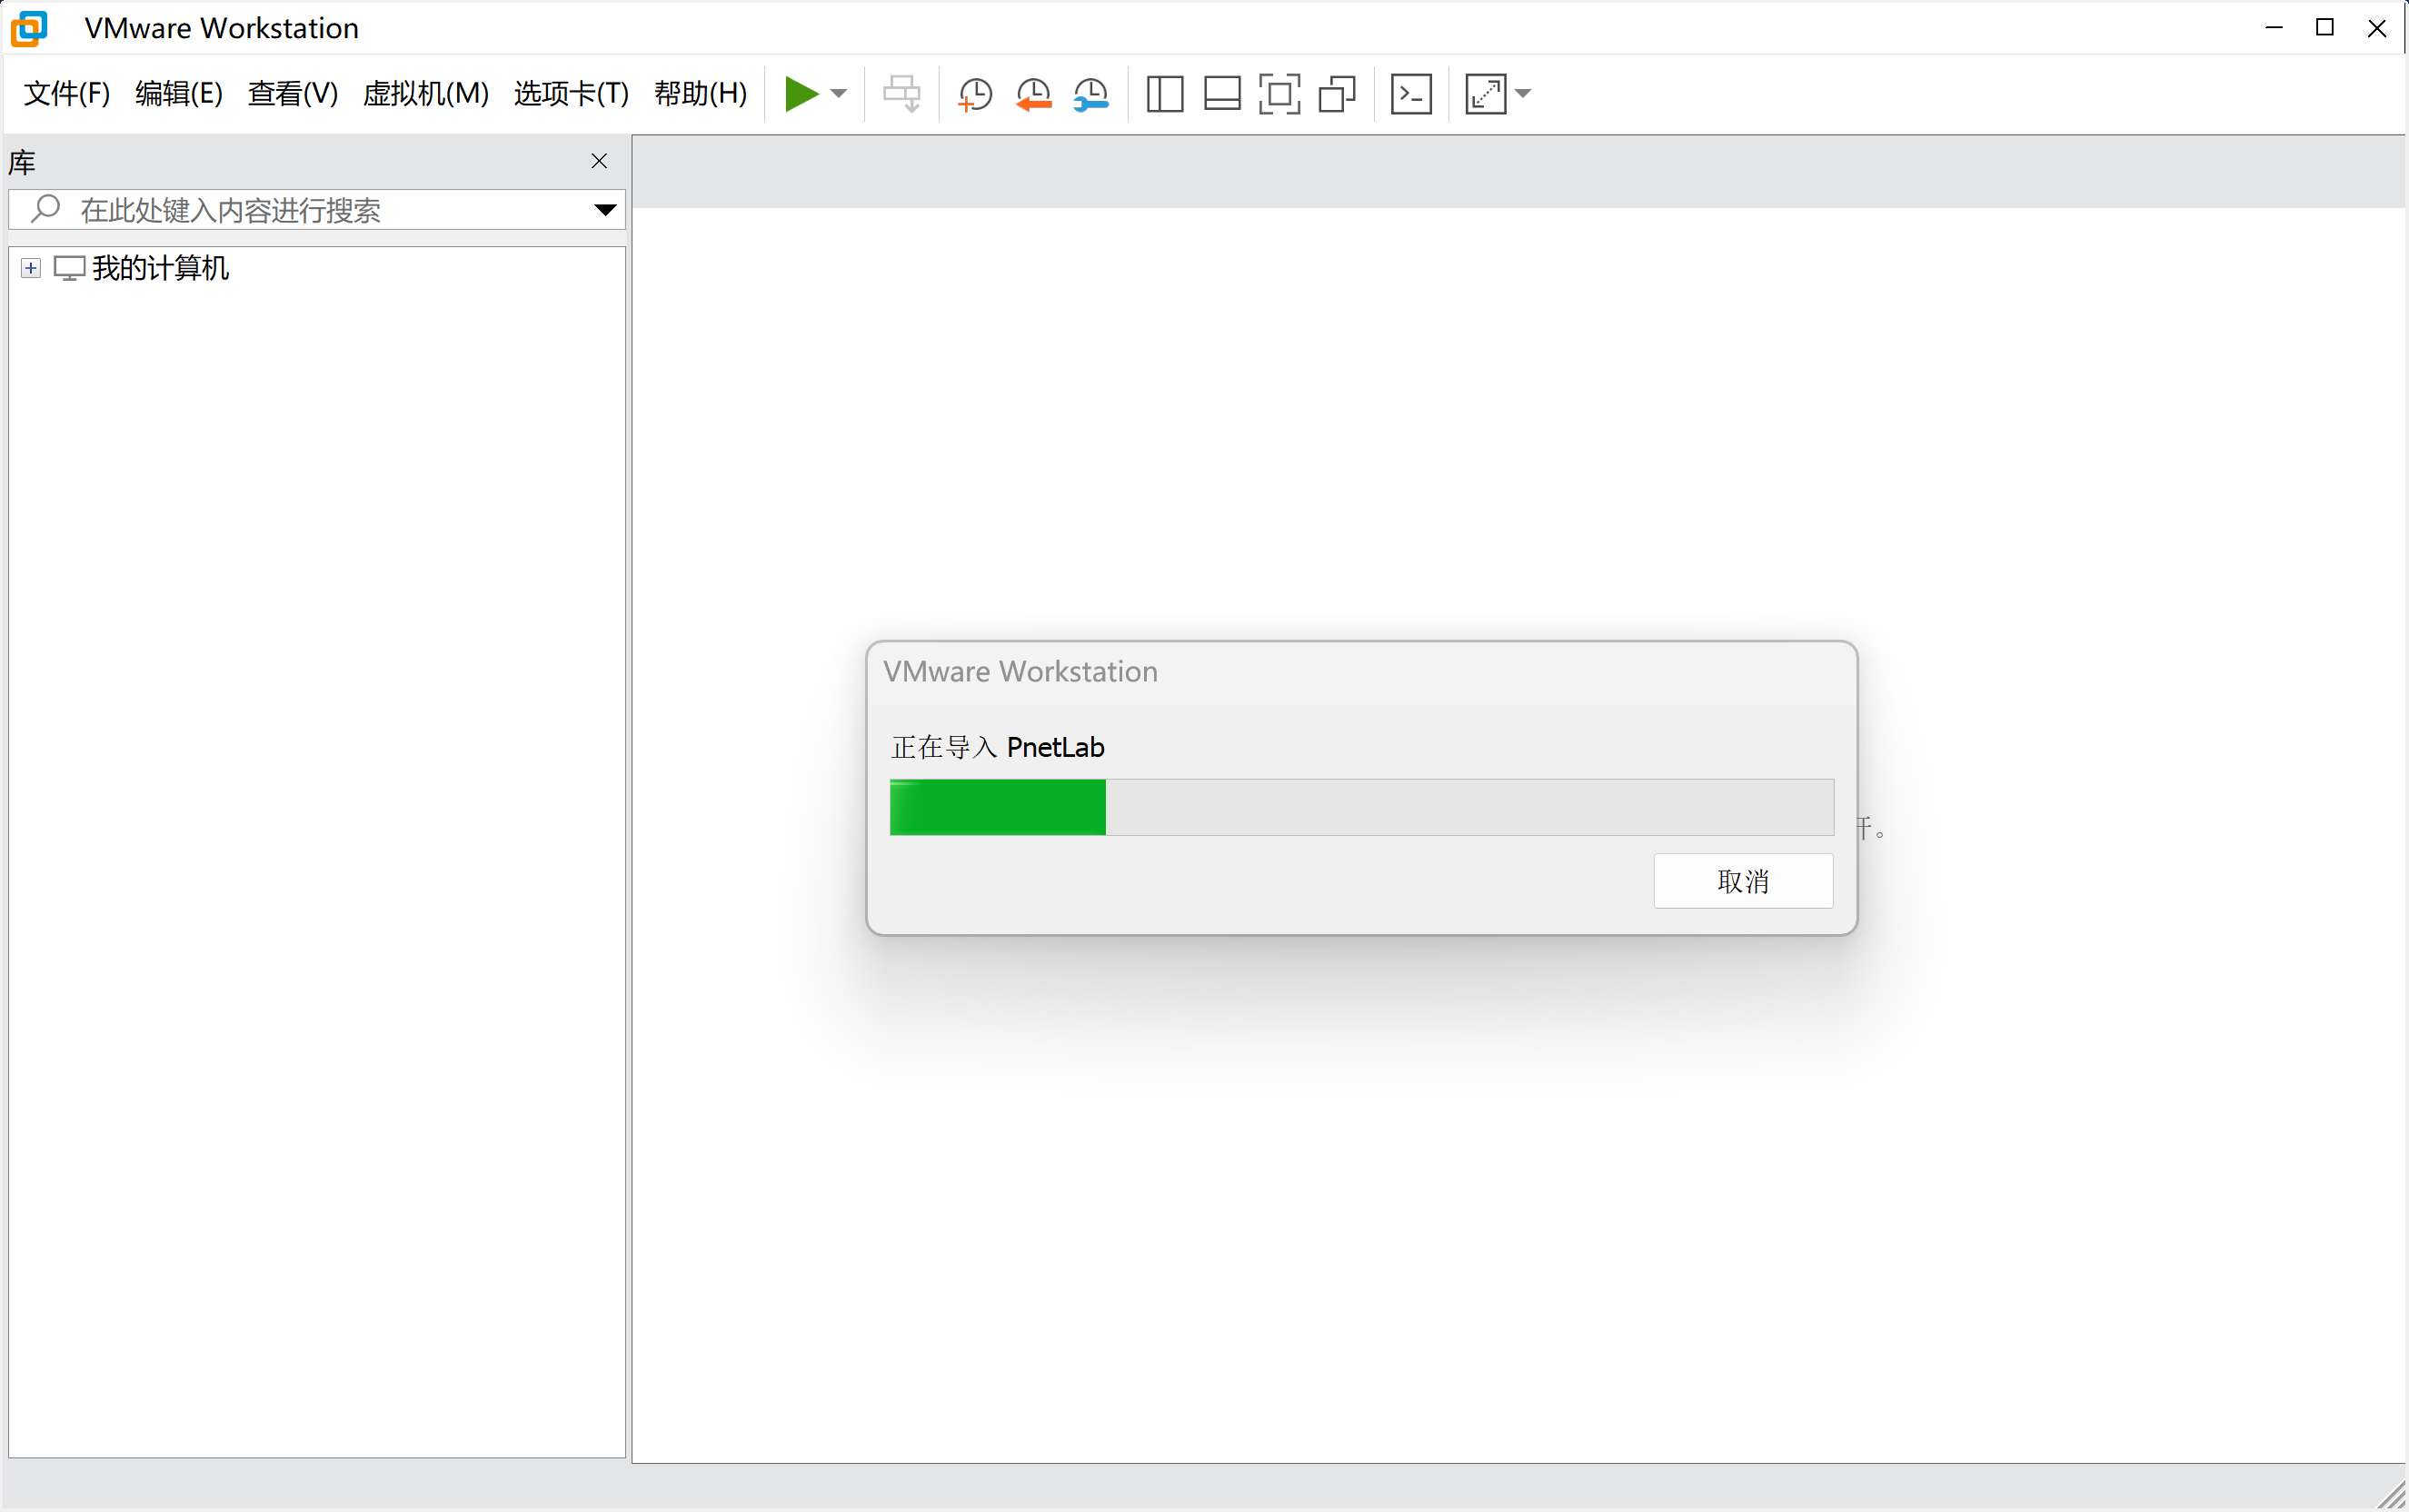Minimize the VMware Workstation window
Screen dimensions: 2409x1512
[2274, 28]
